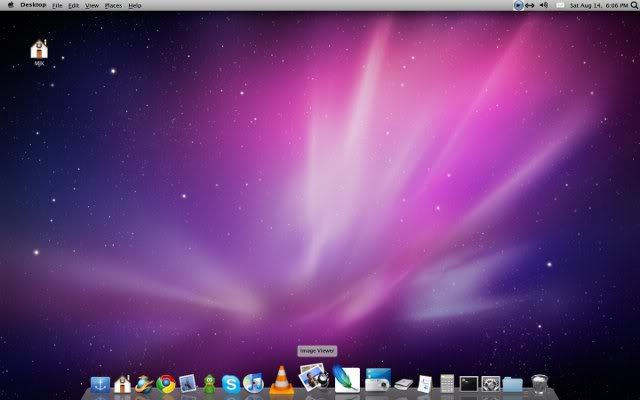Open the Trash in the dock
This screenshot has height=400, width=640.
[x=540, y=383]
